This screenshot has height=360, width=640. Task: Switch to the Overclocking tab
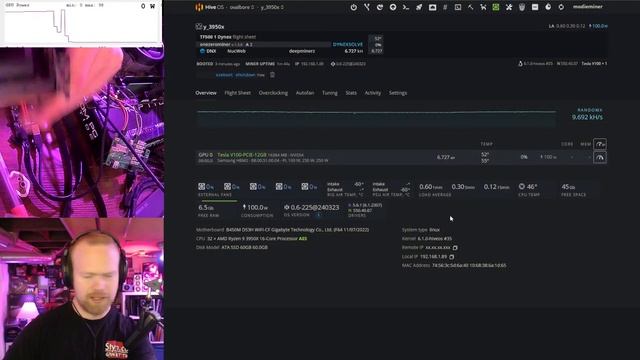273,93
